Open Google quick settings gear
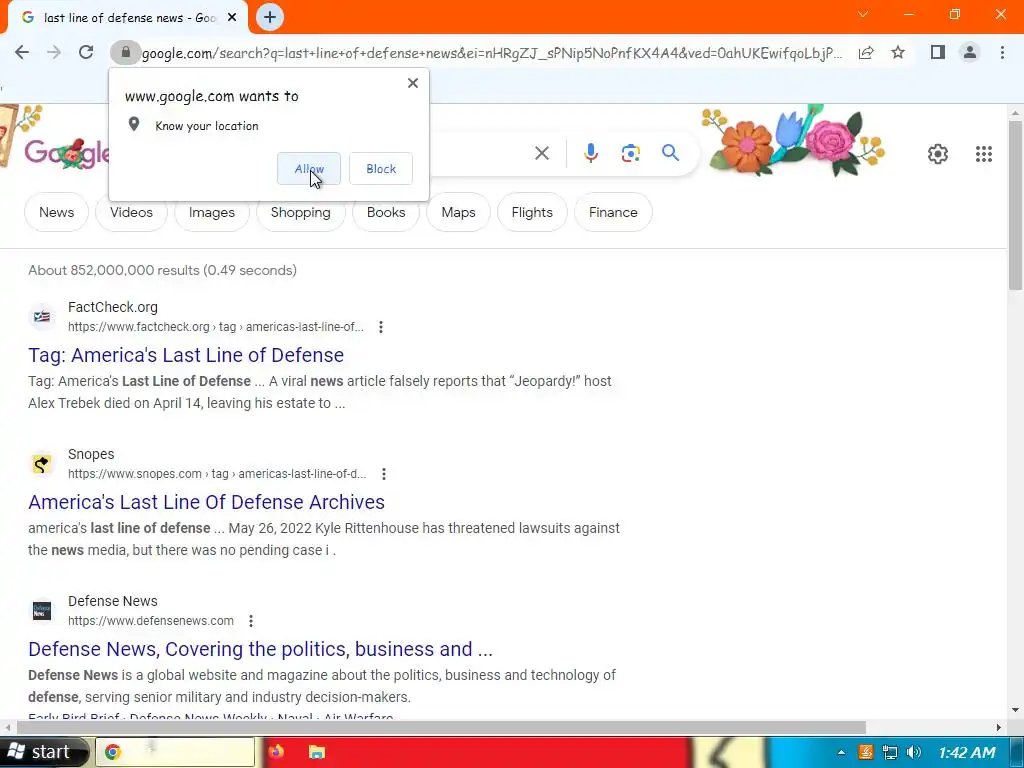 938,154
